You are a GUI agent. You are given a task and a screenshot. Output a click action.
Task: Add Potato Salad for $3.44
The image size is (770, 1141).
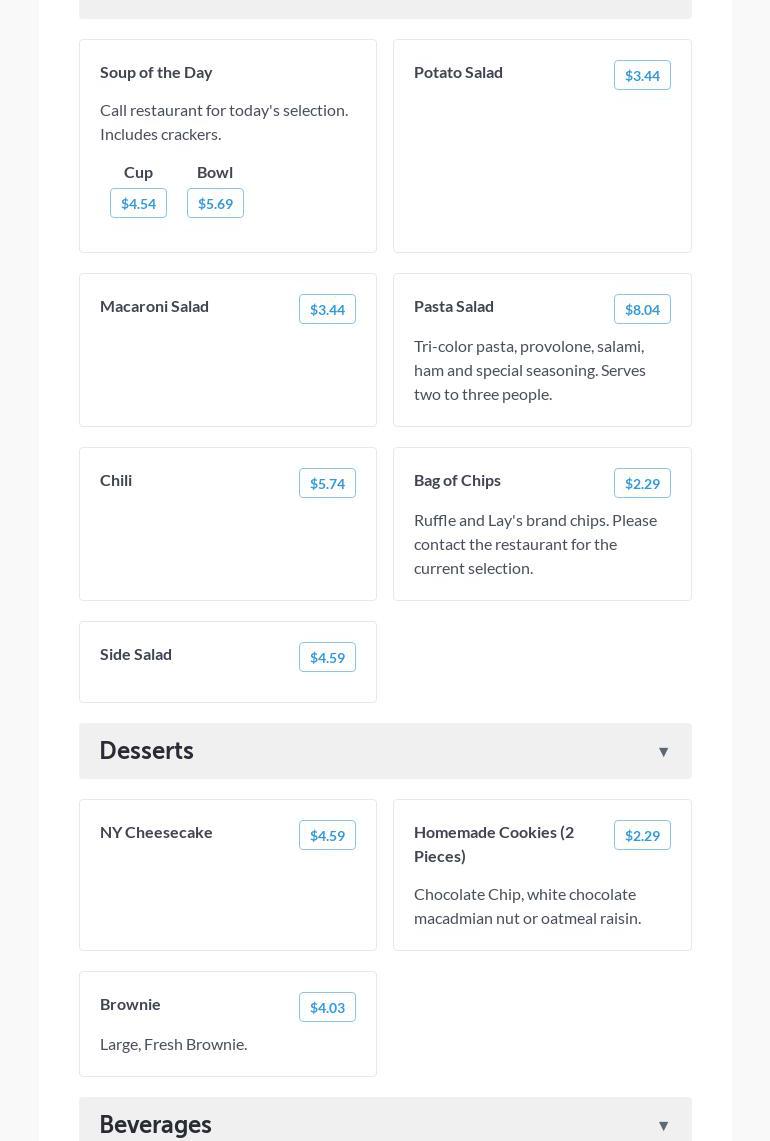pos(642,76)
